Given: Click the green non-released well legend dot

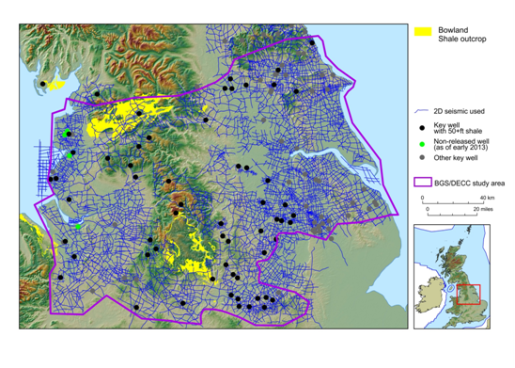Looking at the screenshot, I should (x=422, y=144).
